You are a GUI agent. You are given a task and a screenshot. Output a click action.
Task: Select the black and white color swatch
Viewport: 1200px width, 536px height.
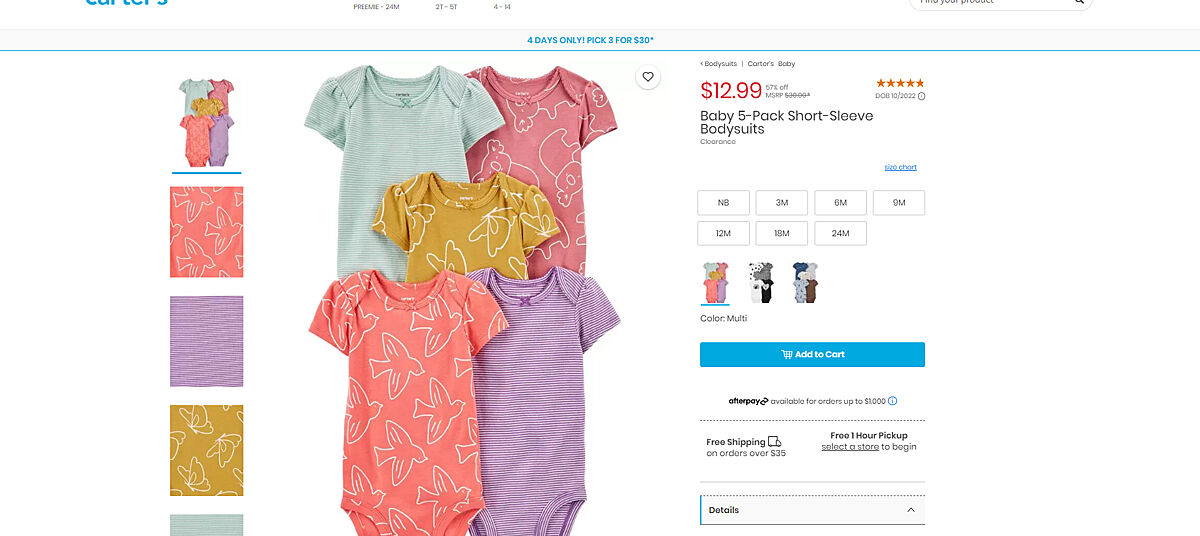click(x=760, y=282)
